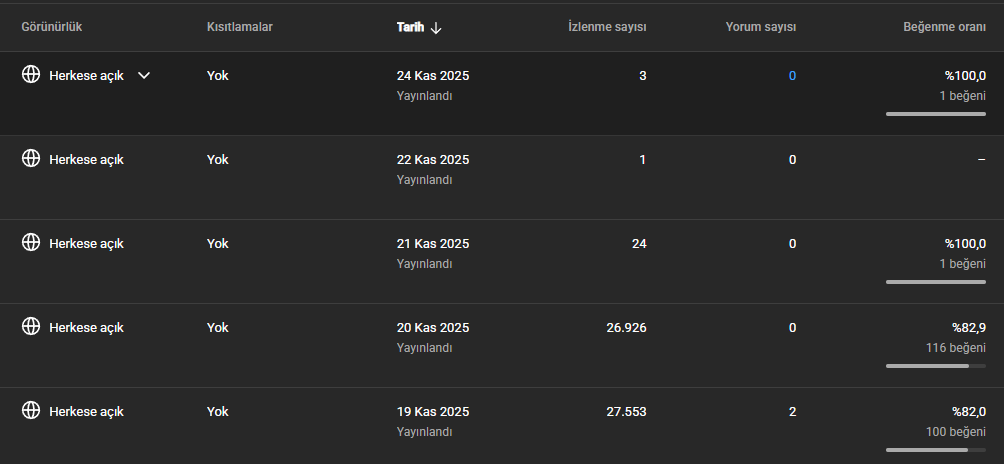Click the like ratio bar for %82,9
Screen dimensions: 1004x464
click(x=936, y=366)
